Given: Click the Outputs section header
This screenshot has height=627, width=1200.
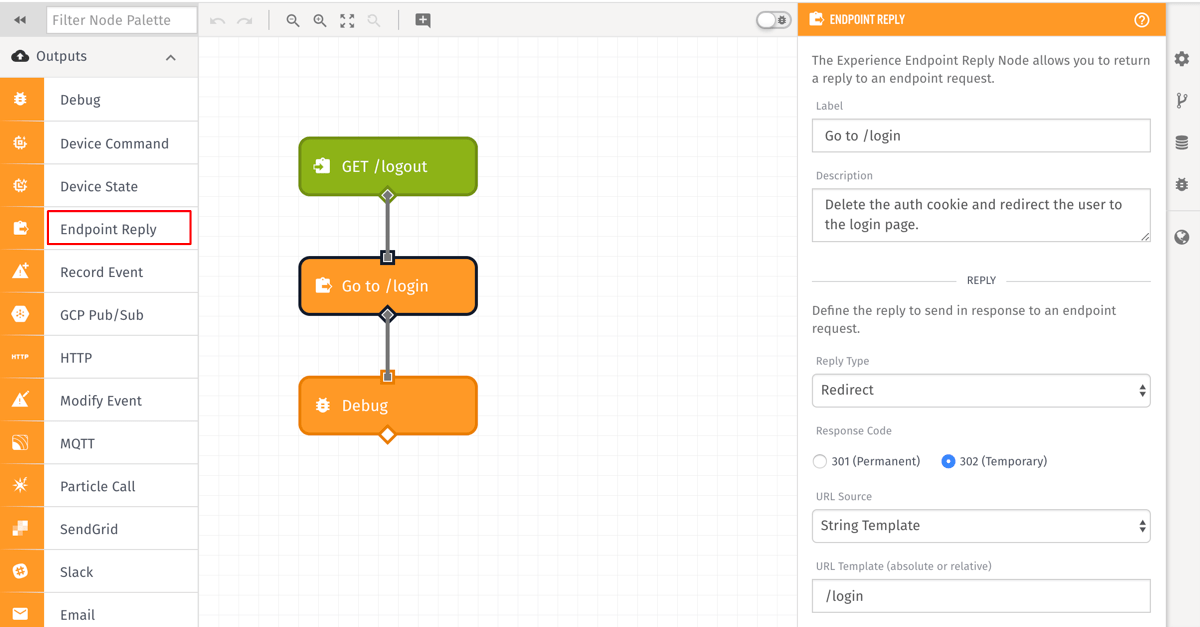Looking at the screenshot, I should [99, 57].
